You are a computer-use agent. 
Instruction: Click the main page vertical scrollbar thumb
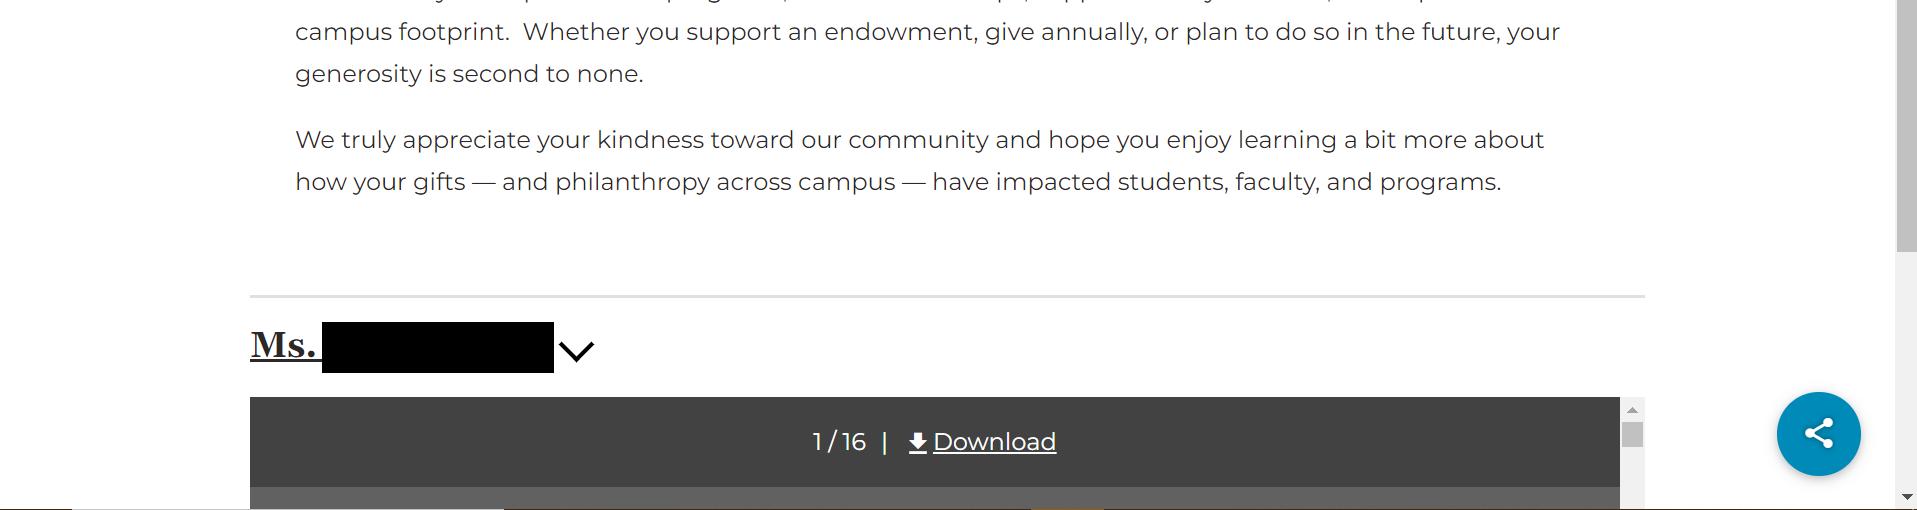1906,125
